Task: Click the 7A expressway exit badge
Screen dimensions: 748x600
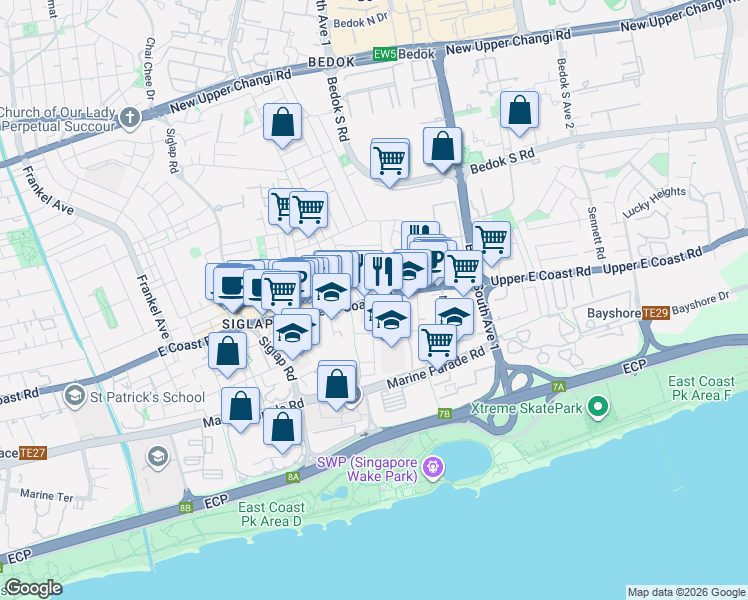Action: click(559, 387)
